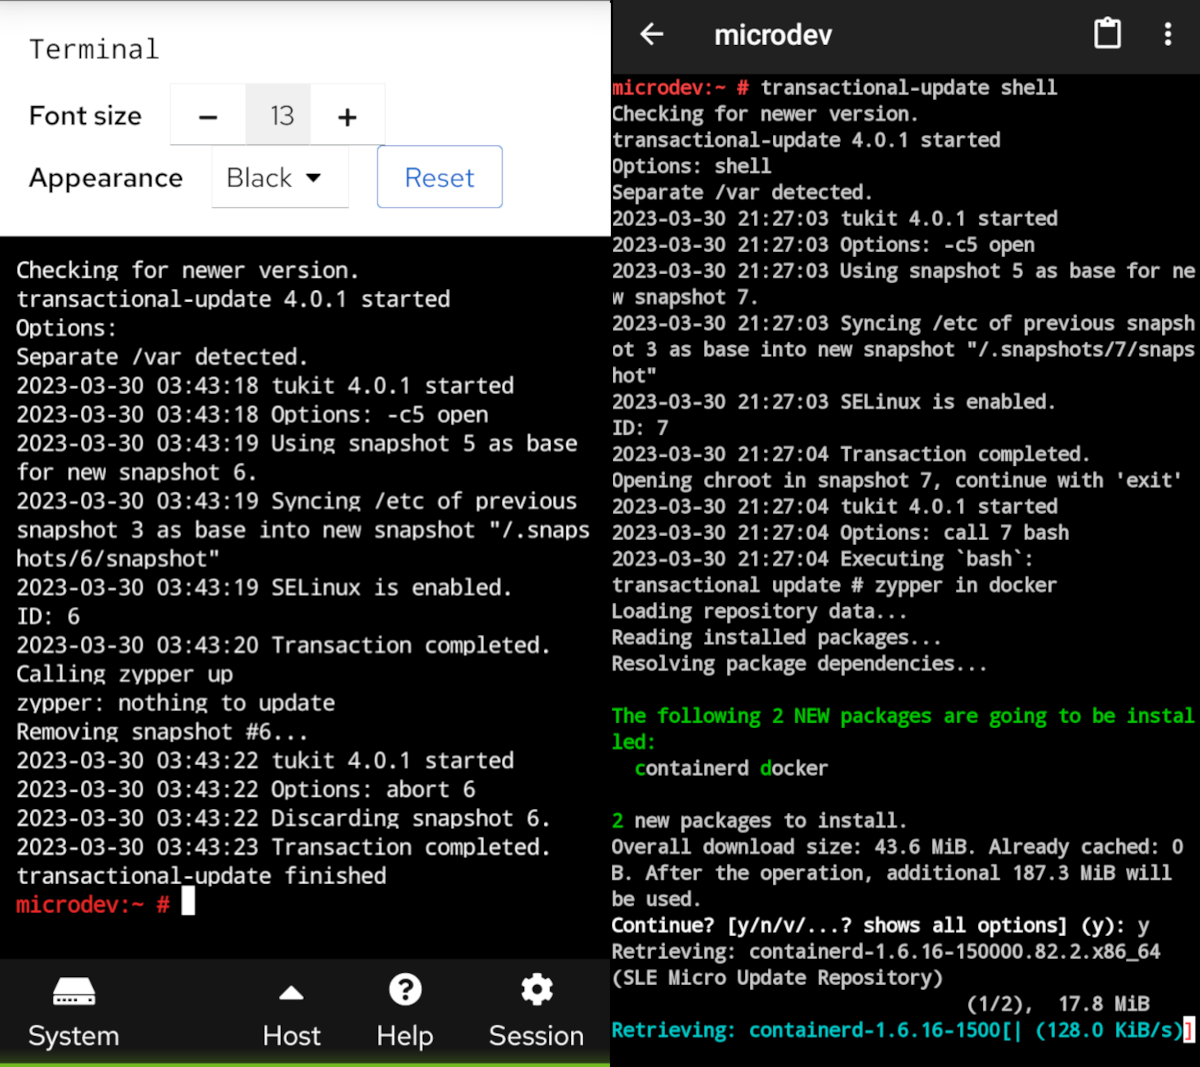The width and height of the screenshot is (1200, 1067).
Task: Tap the Help label at the bottom
Action: (404, 1036)
